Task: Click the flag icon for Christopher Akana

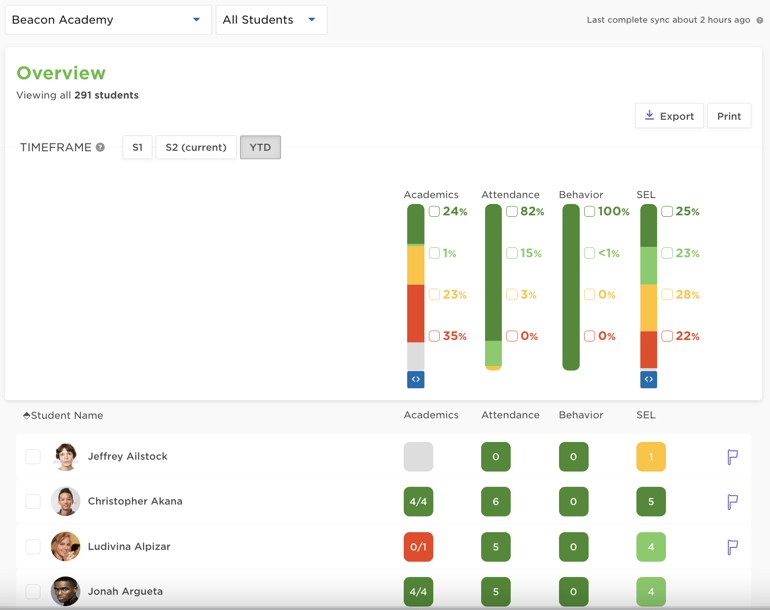Action: click(732, 502)
